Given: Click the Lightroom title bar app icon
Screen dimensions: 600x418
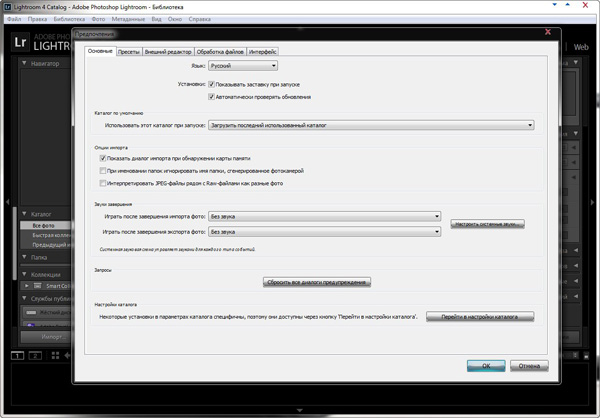Looking at the screenshot, I should click(7, 6).
